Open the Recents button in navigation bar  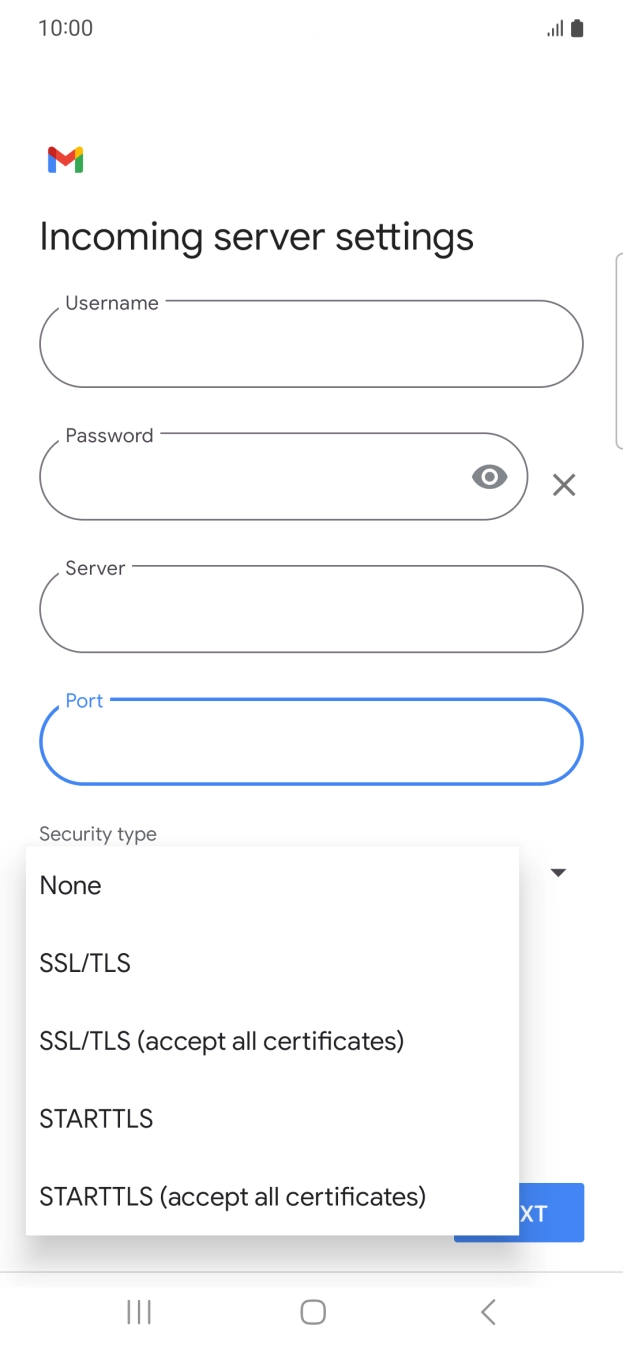(138, 1312)
